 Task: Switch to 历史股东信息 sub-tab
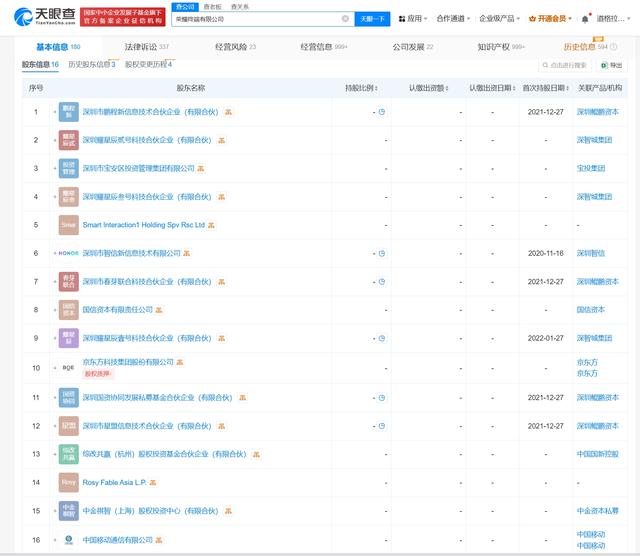tap(92, 64)
